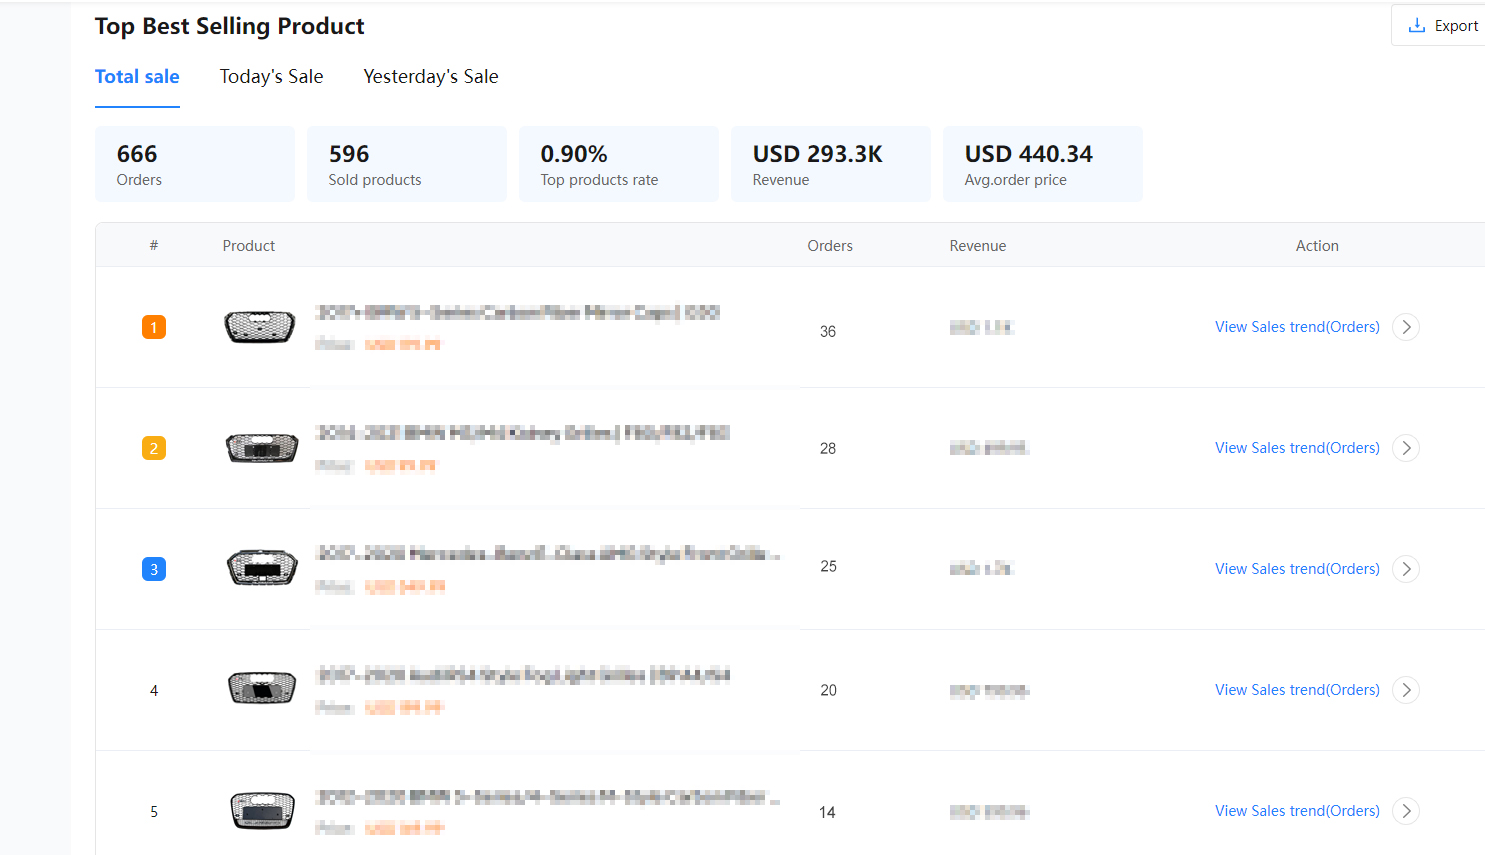This screenshot has width=1485, height=855.
Task: Click the orange rank 1 badge
Action: click(x=154, y=327)
